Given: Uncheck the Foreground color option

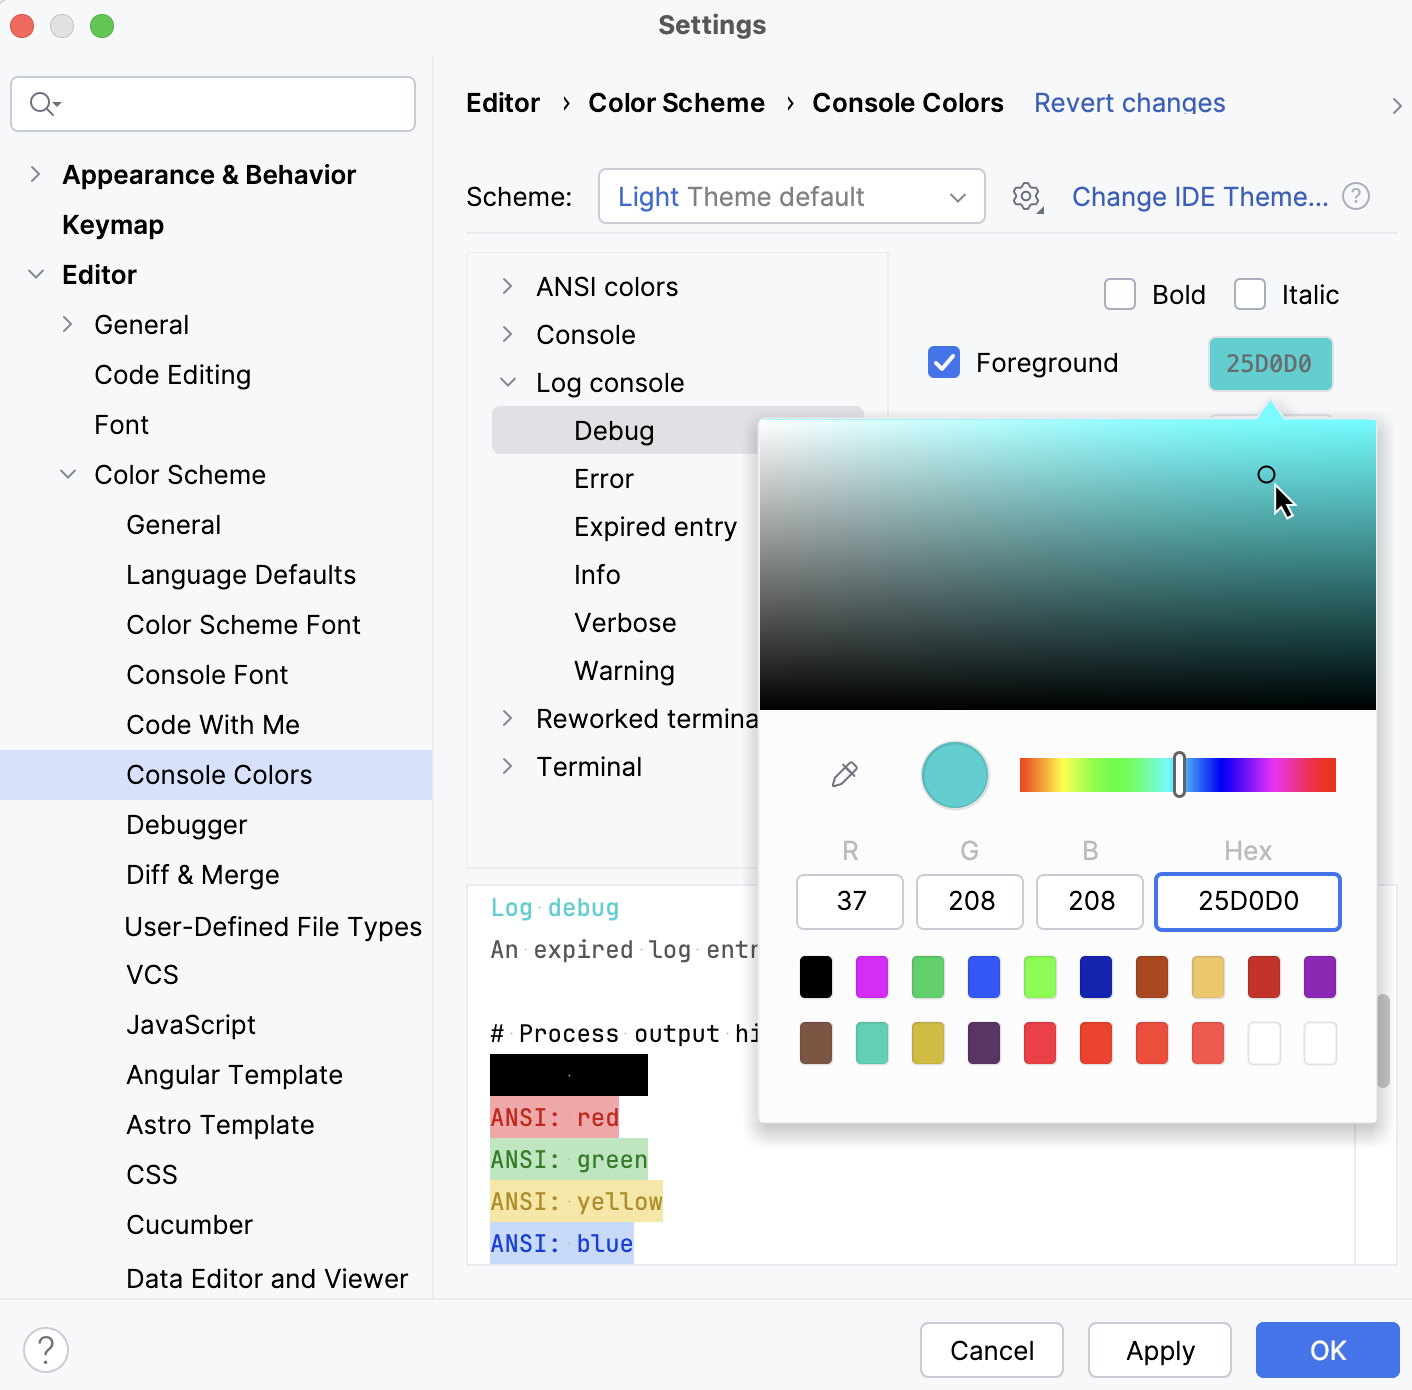Looking at the screenshot, I should click(x=943, y=362).
